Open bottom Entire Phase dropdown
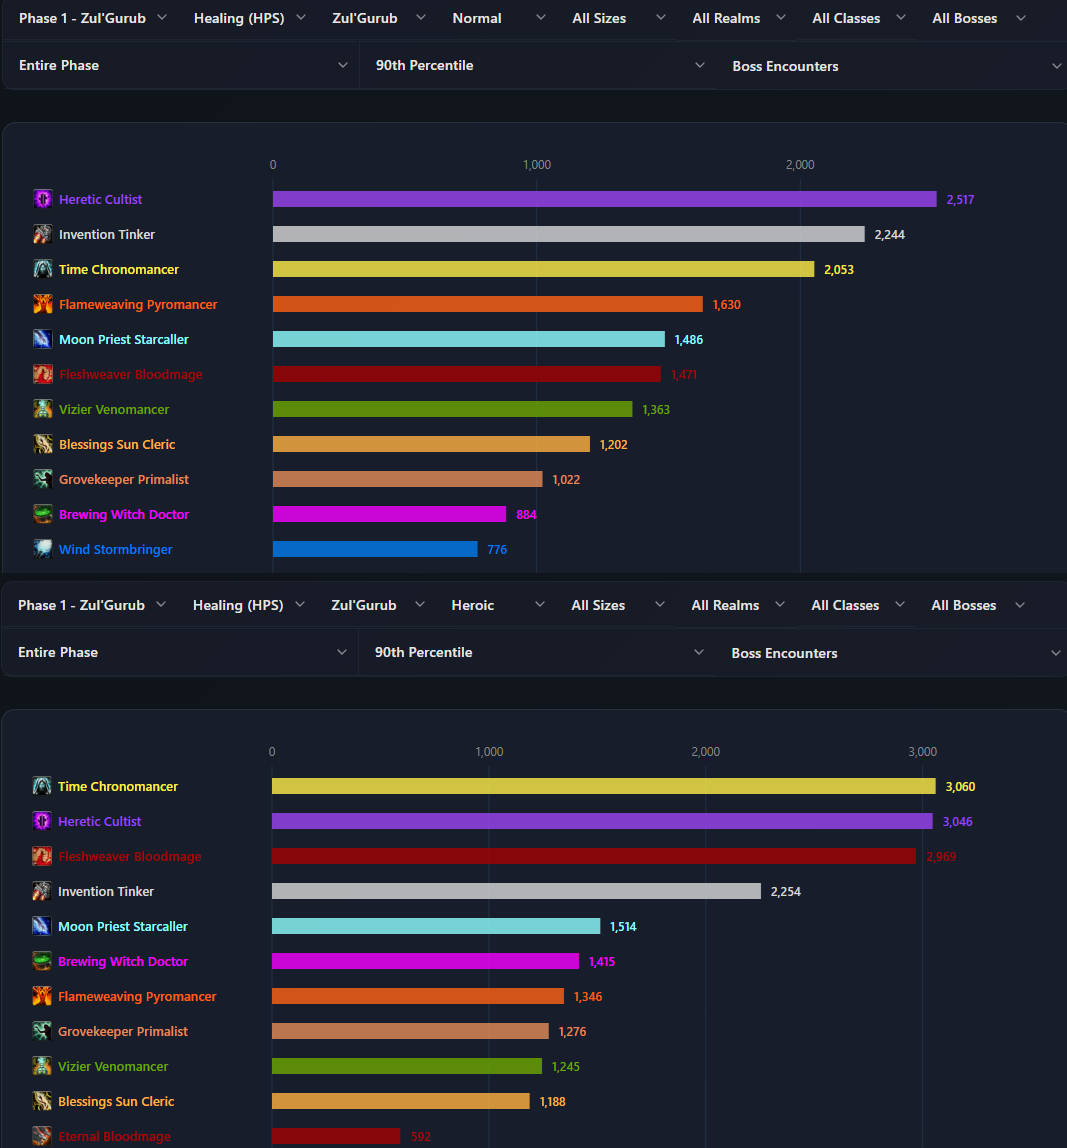 pyautogui.click(x=182, y=652)
